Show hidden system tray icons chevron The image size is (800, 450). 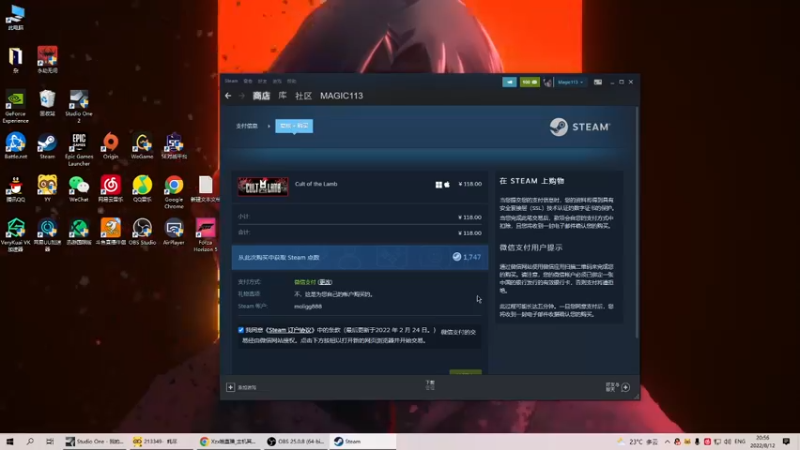[x=667, y=441]
